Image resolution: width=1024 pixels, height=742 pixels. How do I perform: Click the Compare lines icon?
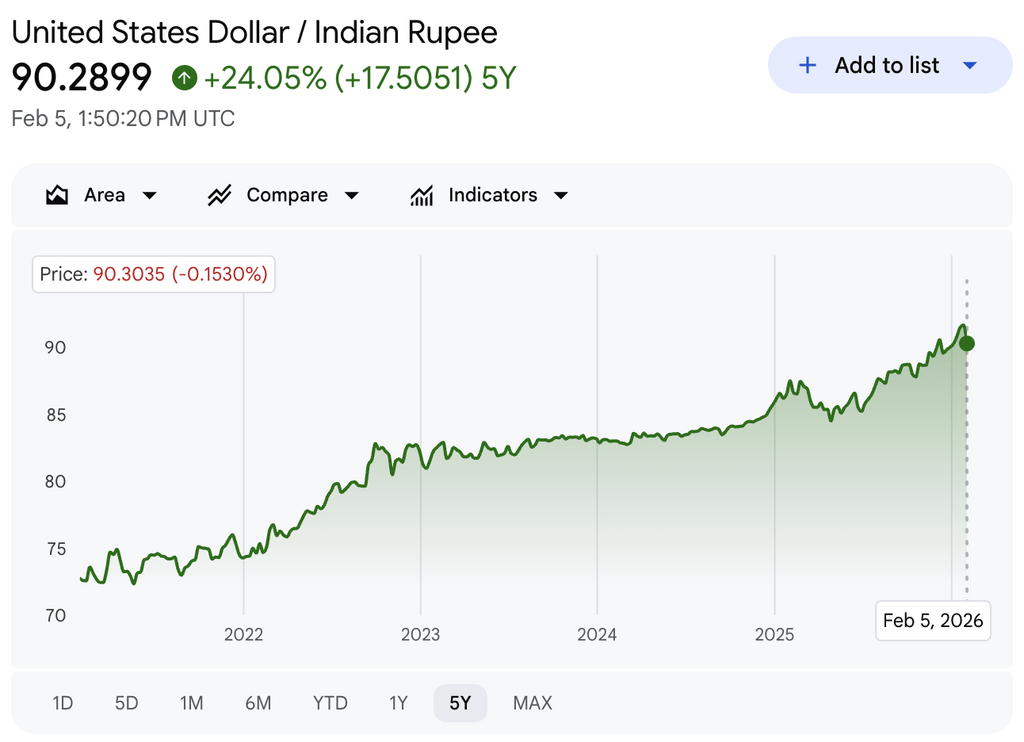tap(220, 195)
